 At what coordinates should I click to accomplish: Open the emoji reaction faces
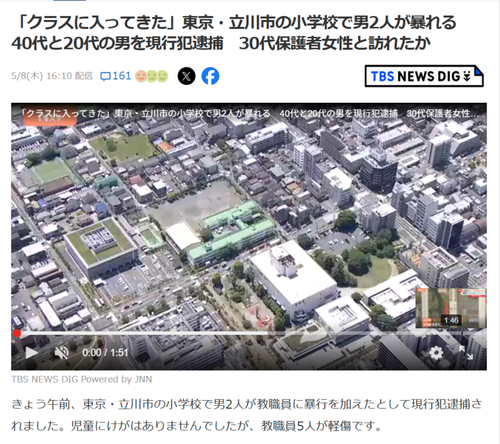[x=152, y=76]
